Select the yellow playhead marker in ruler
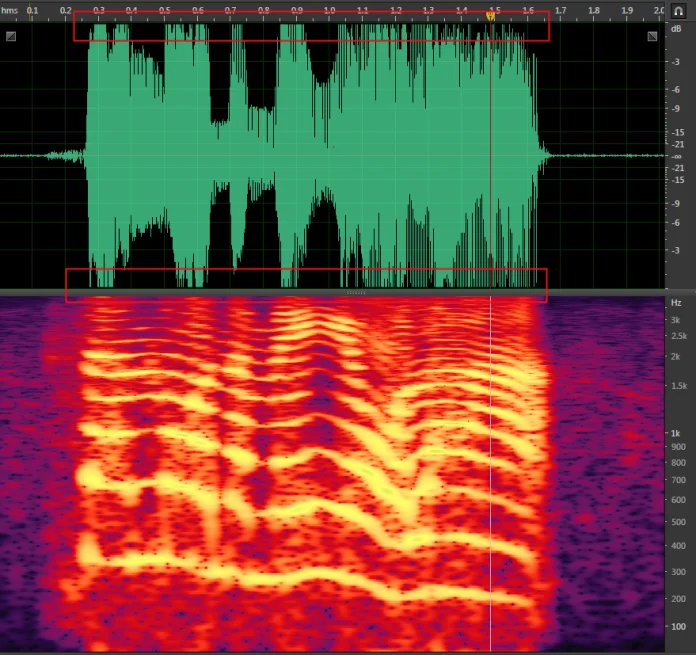 490,16
